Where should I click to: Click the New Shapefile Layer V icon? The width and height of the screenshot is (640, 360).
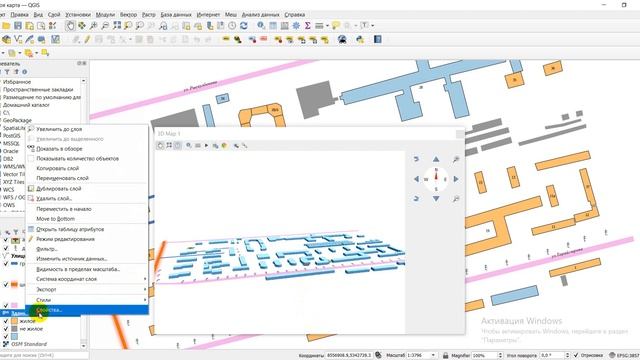(x=18, y=40)
